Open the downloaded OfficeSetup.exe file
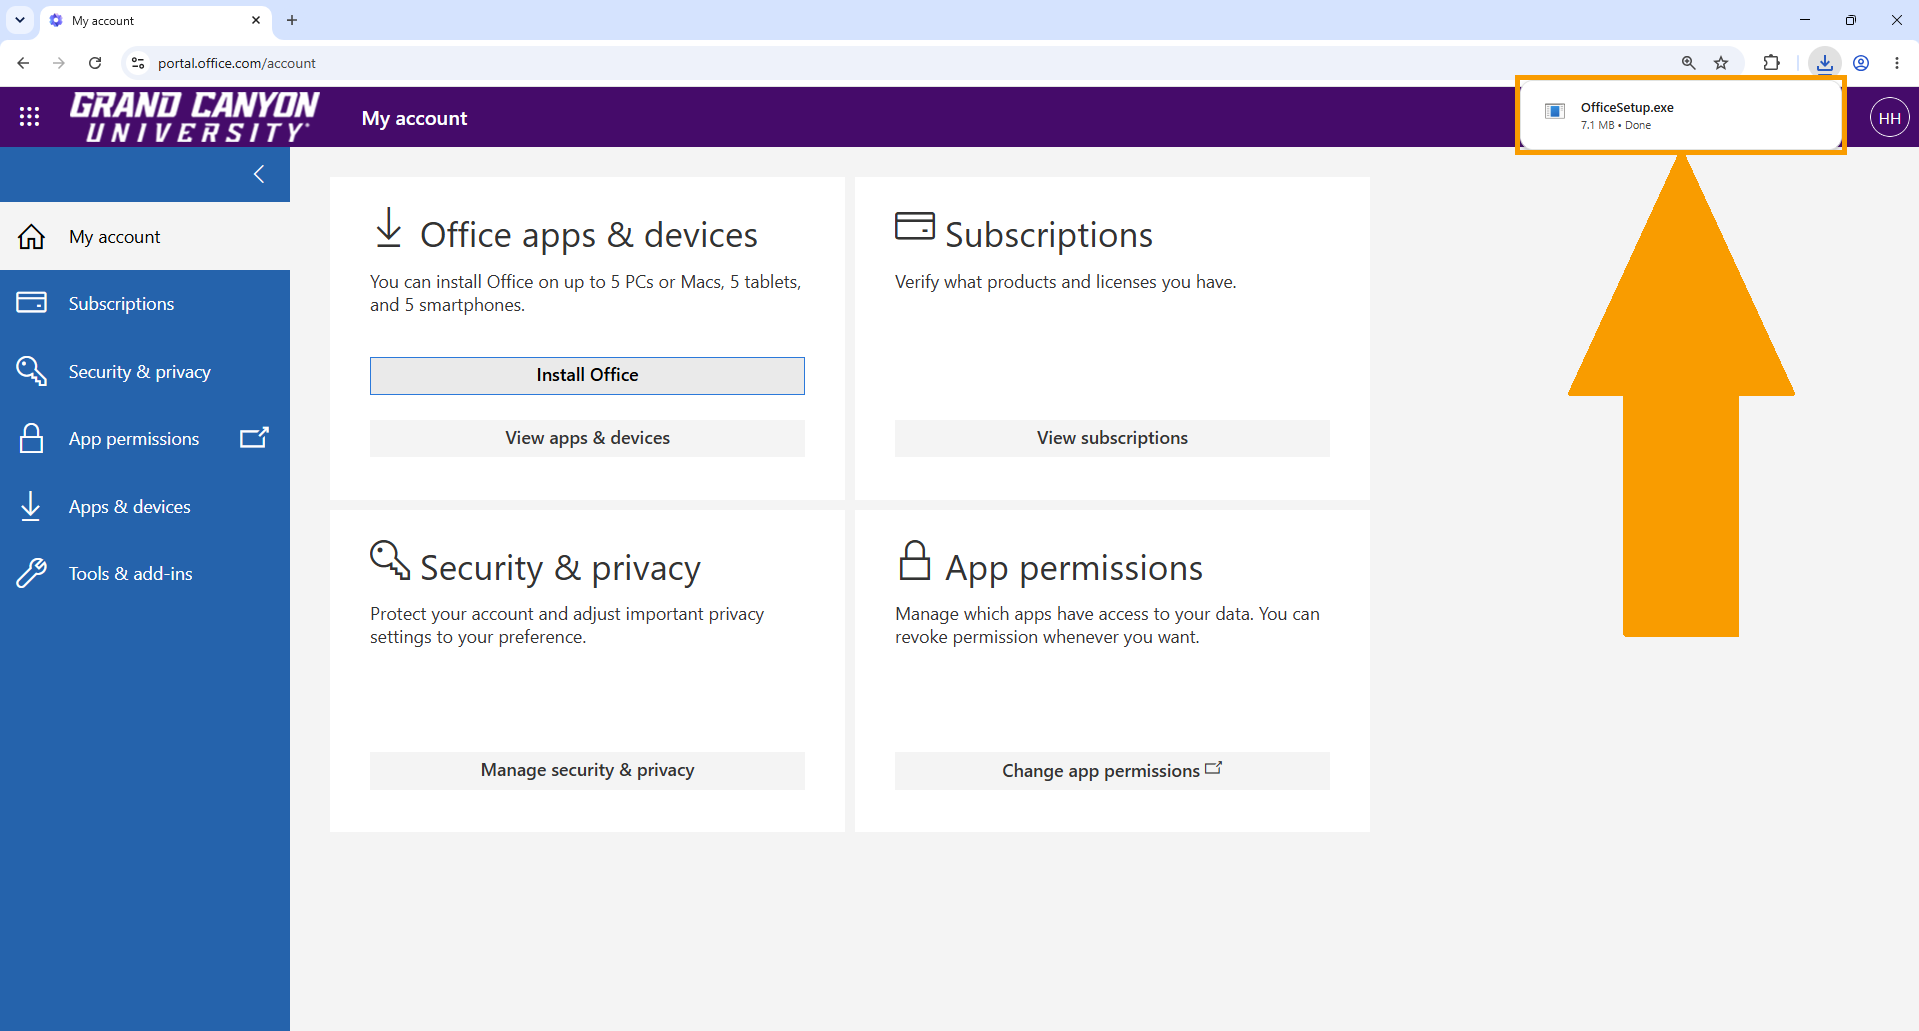This screenshot has width=1919, height=1031. [1680, 115]
